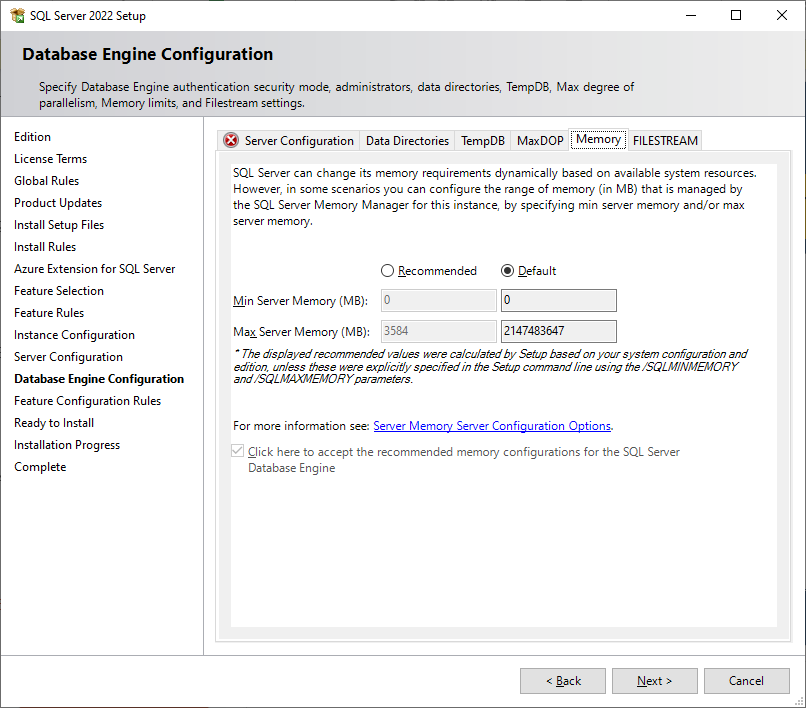
Task: Tick the accept recommended memory configurations checkbox
Action: pyautogui.click(x=238, y=452)
